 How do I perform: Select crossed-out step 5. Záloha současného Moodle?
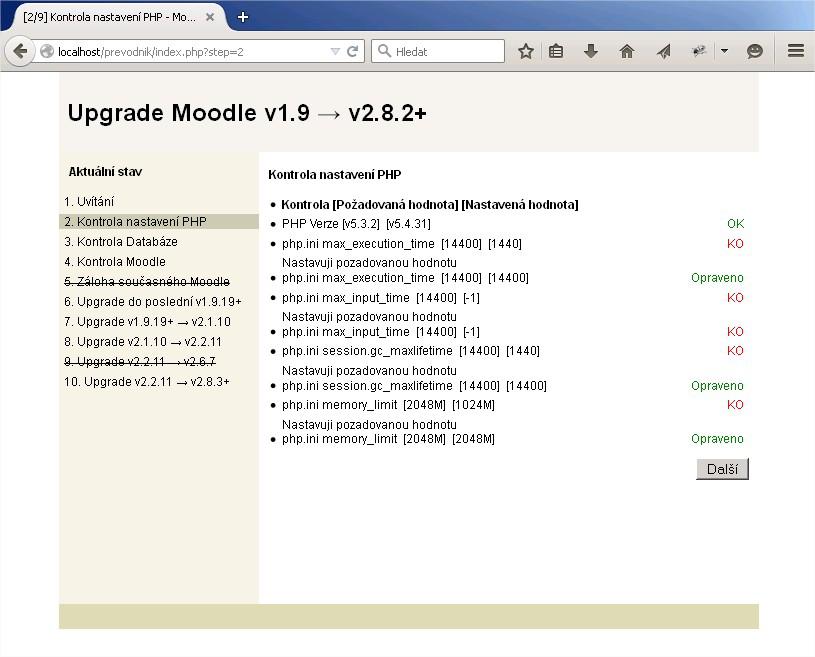tap(147, 282)
